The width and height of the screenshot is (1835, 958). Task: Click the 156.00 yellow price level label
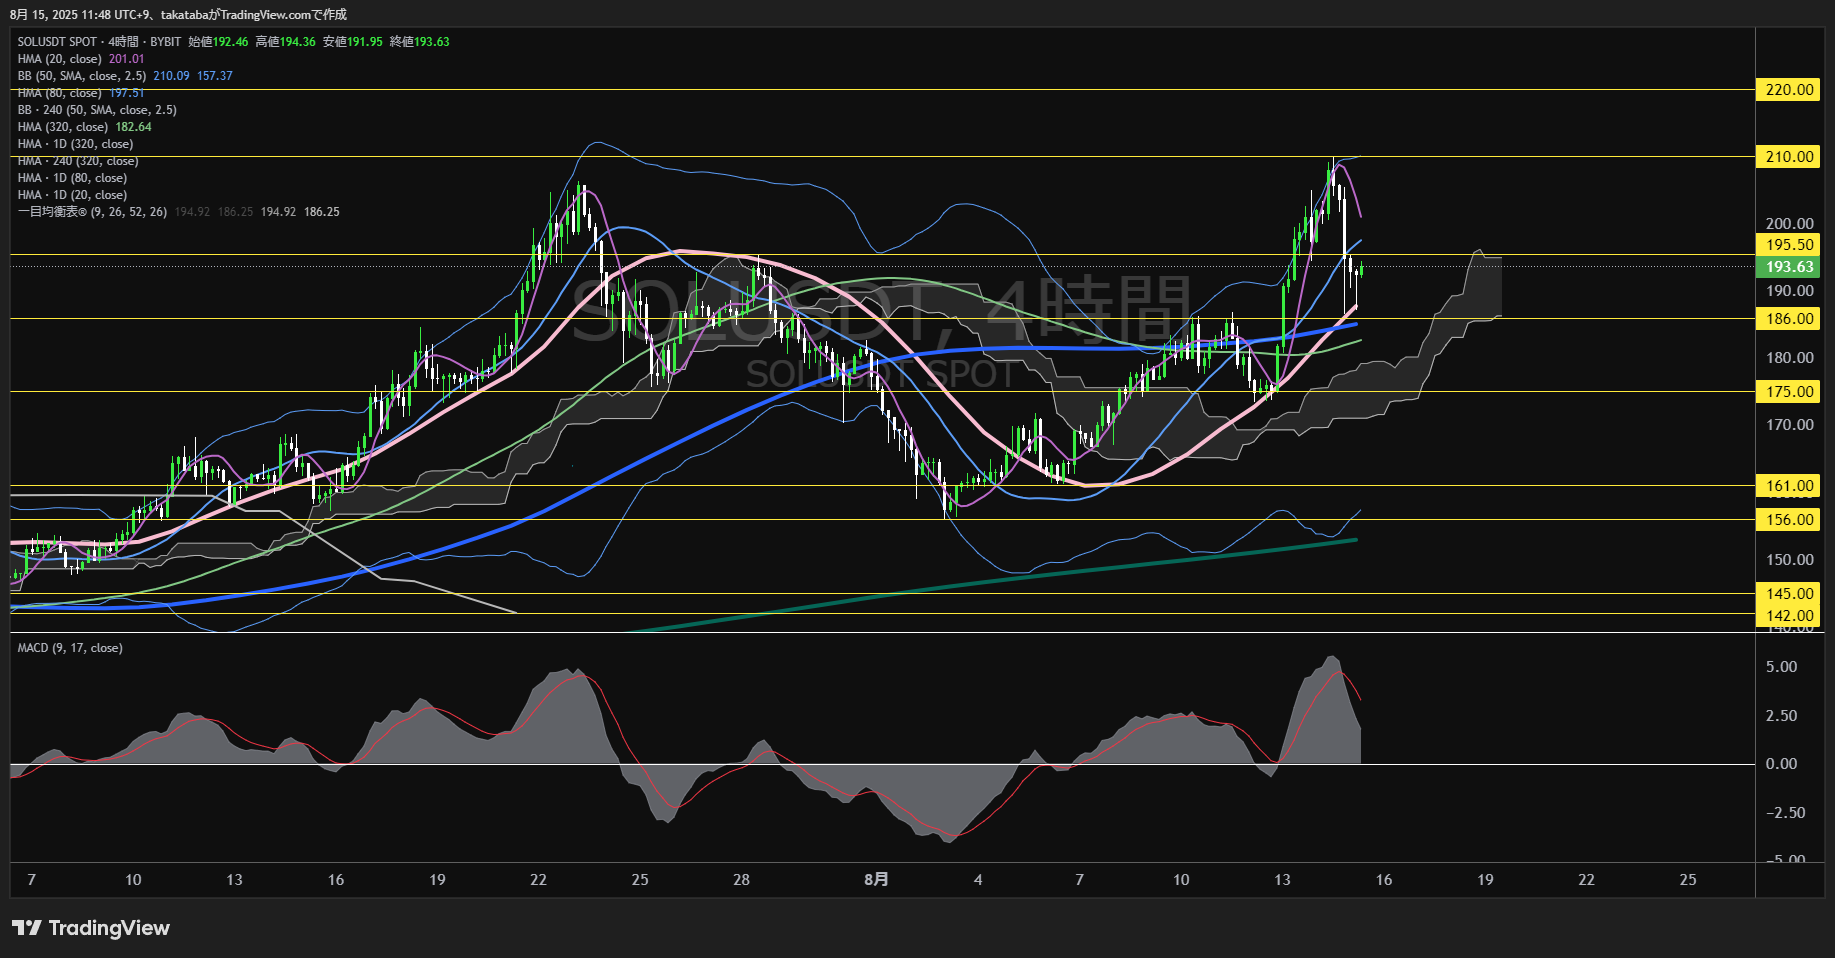[x=1789, y=519]
